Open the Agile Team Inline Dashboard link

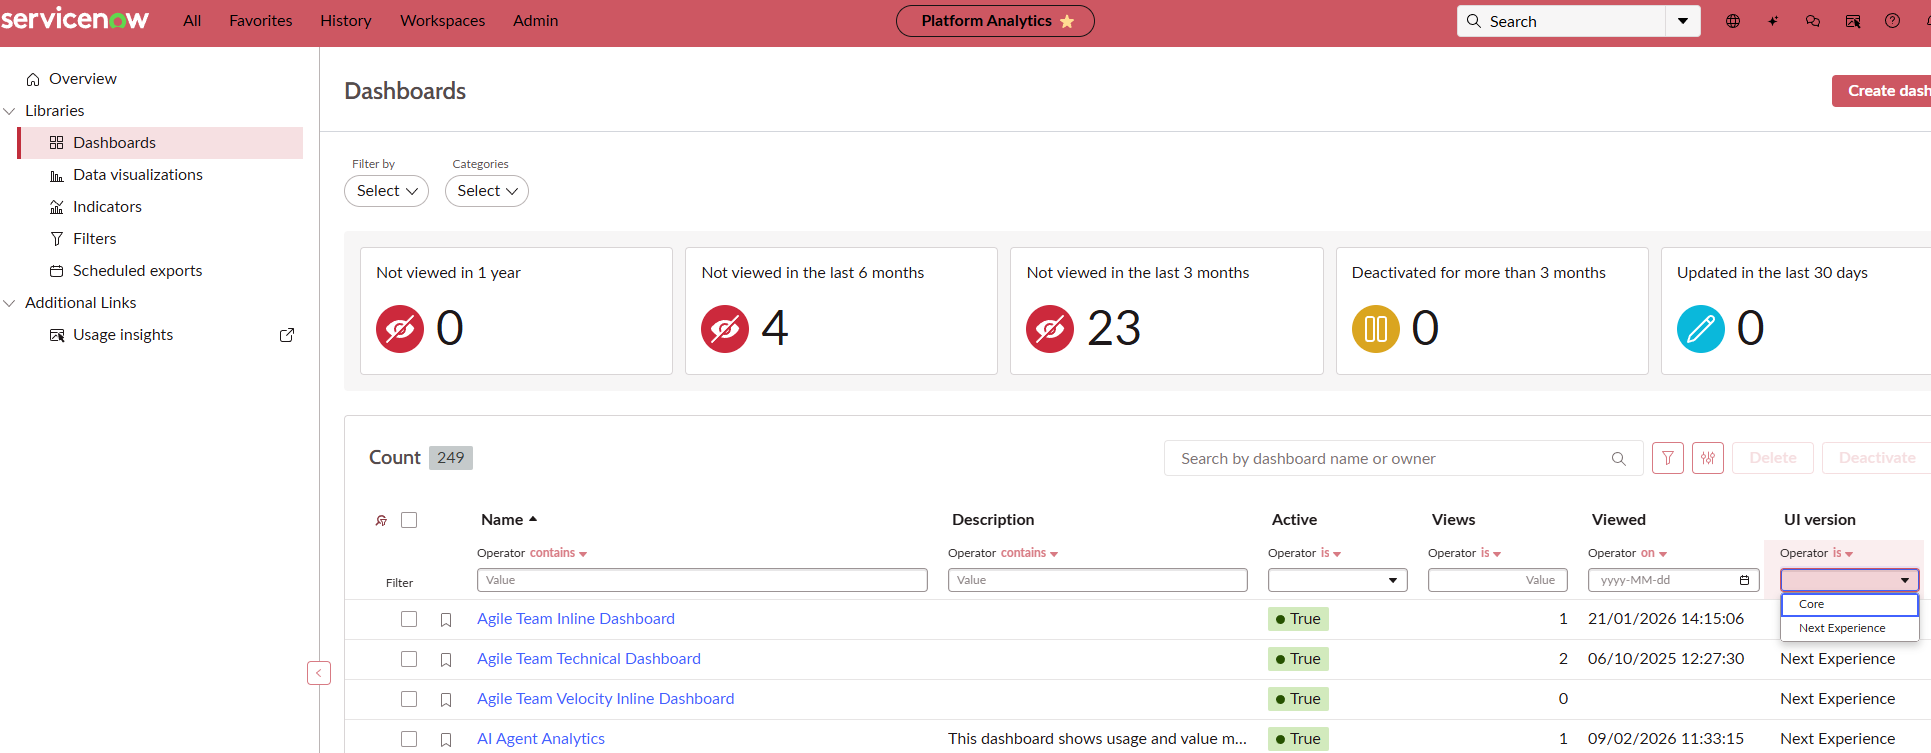click(576, 619)
